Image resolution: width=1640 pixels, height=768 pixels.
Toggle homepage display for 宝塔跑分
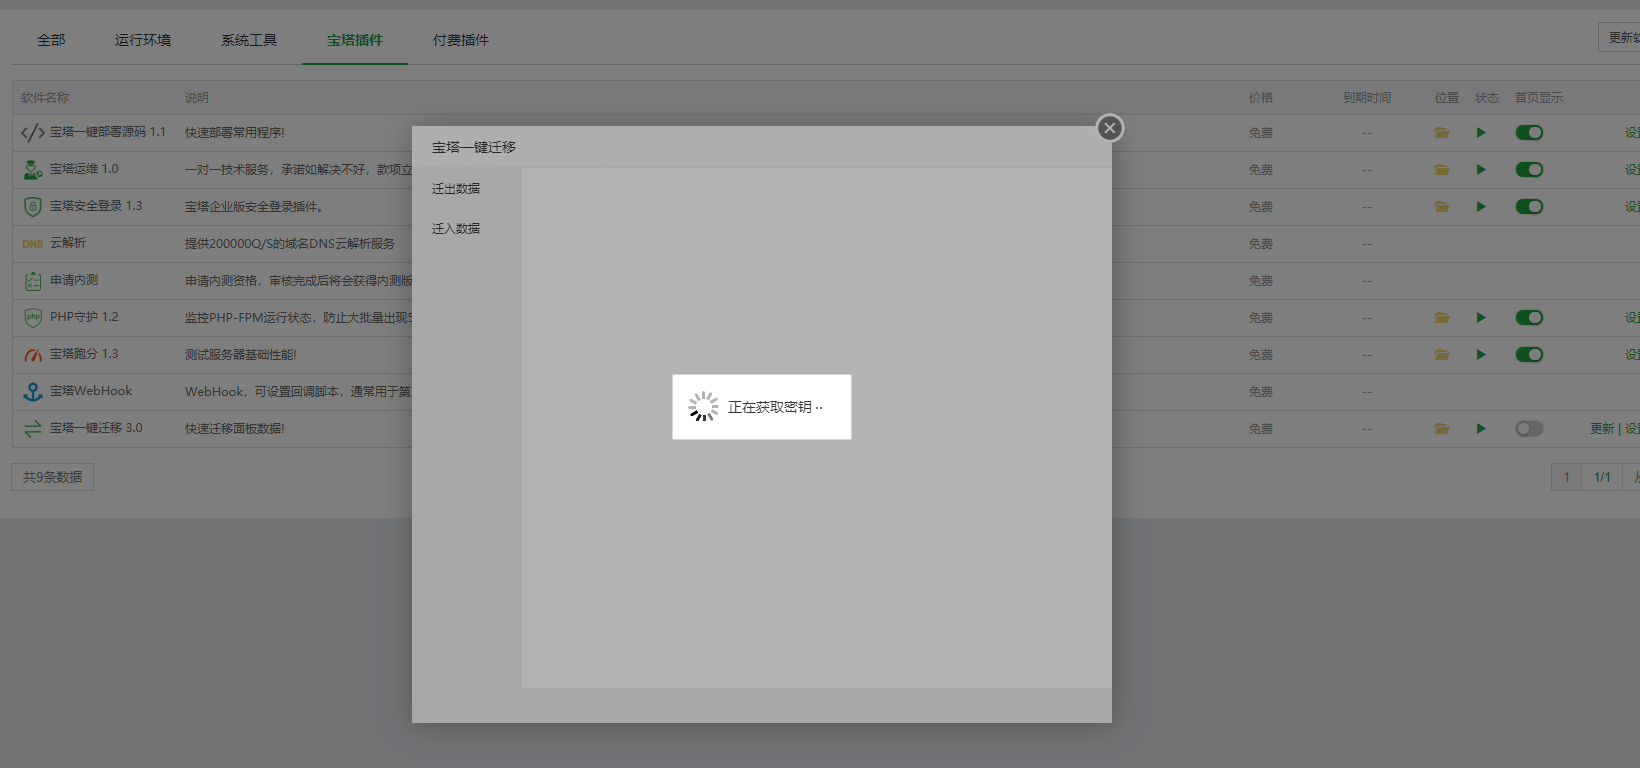[x=1529, y=355]
